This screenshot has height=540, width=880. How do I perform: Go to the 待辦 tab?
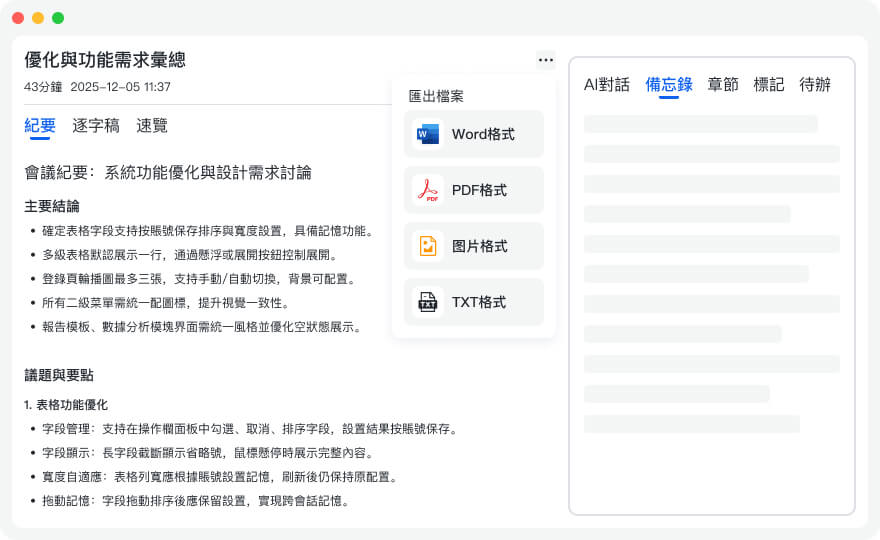[x=815, y=84]
